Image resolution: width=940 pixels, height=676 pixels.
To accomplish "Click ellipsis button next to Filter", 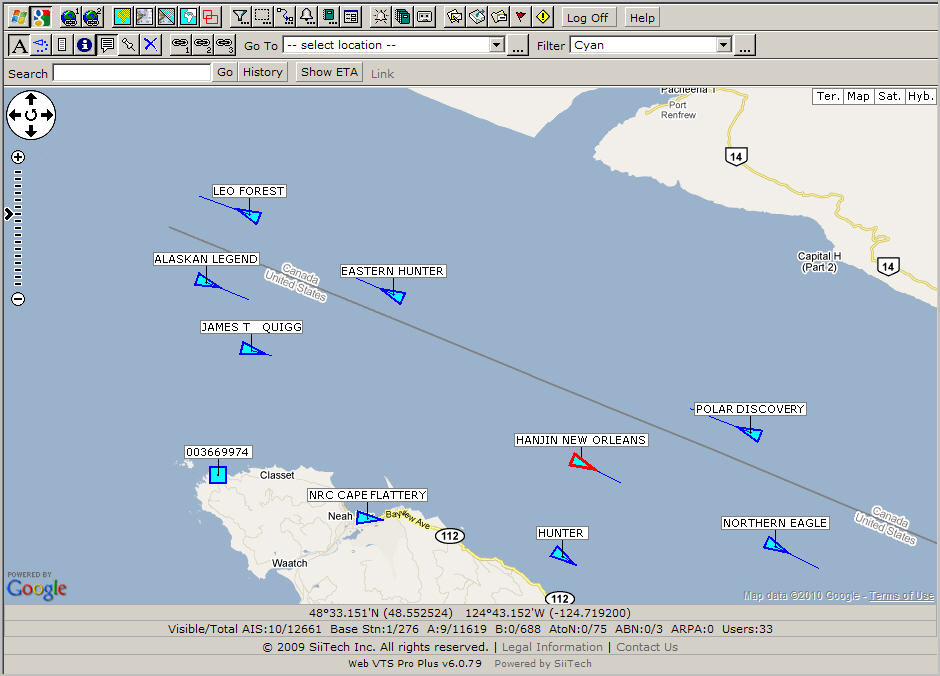I will point(745,45).
